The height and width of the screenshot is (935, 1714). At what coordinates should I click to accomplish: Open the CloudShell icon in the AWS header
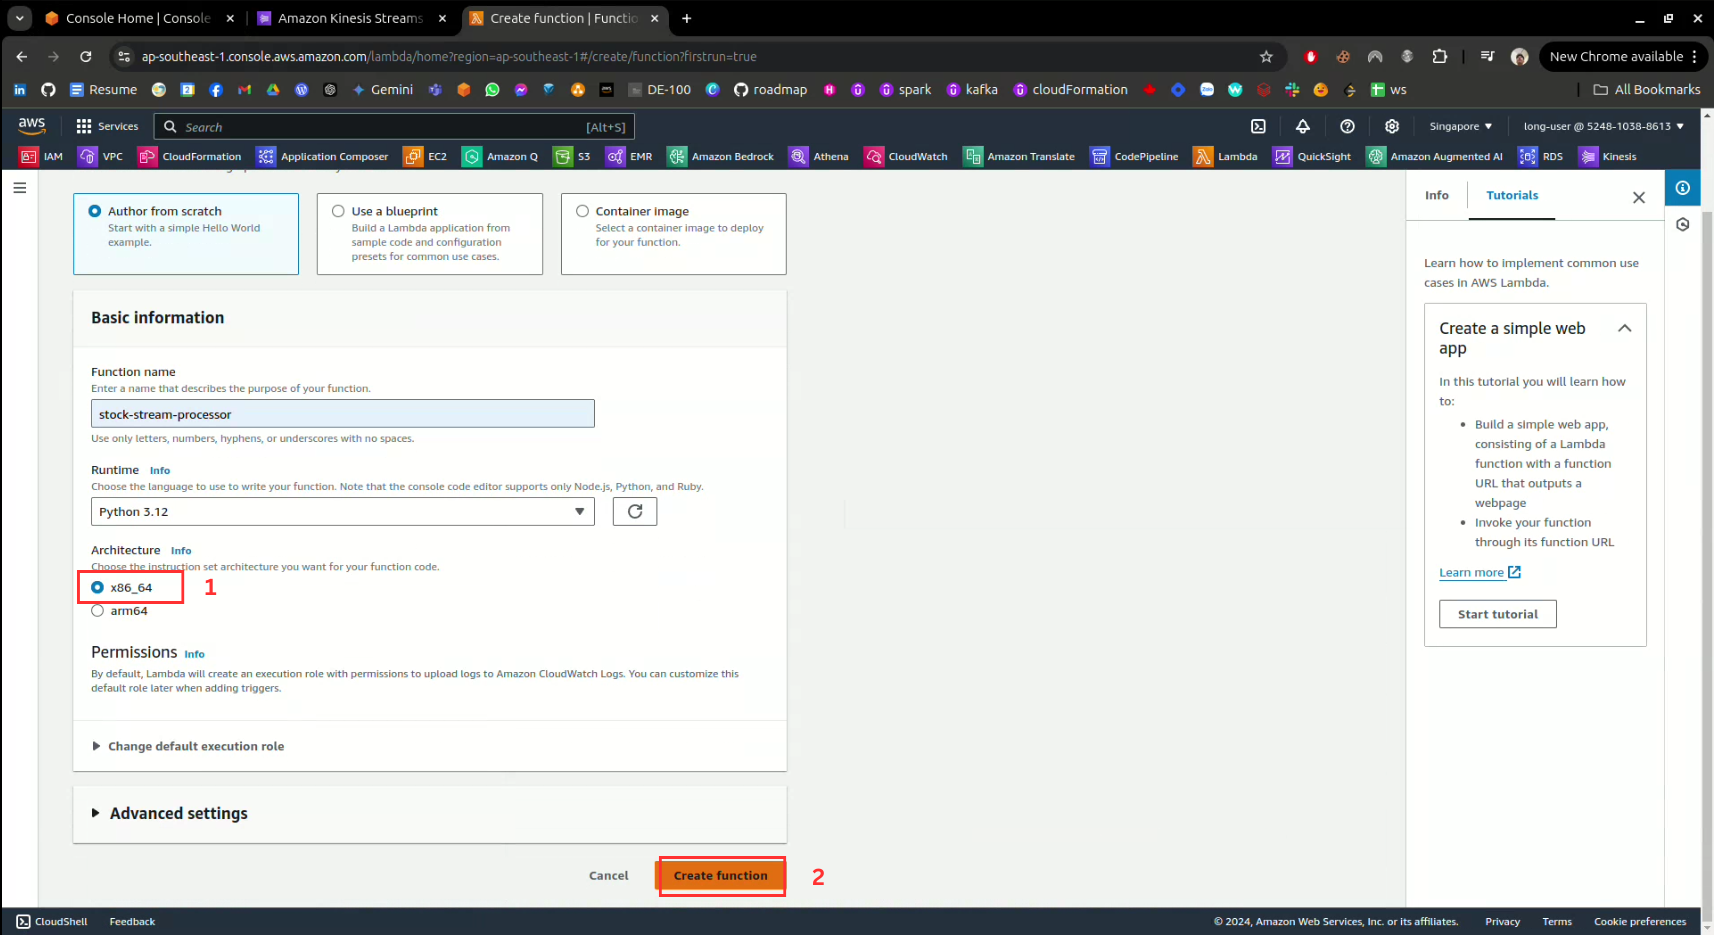1258,126
